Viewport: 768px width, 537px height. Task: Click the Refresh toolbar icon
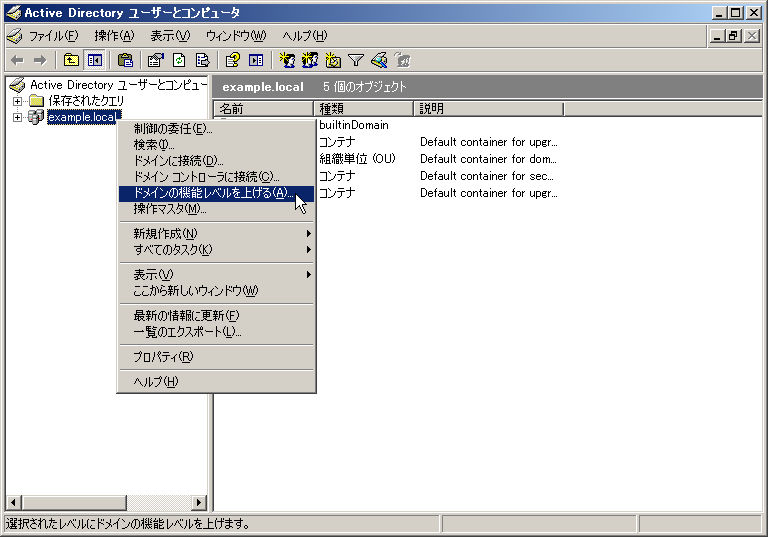pyautogui.click(x=179, y=60)
